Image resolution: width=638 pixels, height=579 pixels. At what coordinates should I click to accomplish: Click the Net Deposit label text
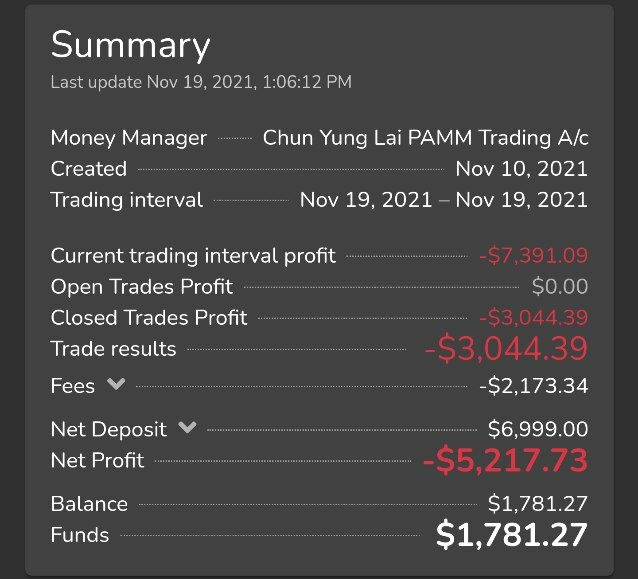click(109, 429)
